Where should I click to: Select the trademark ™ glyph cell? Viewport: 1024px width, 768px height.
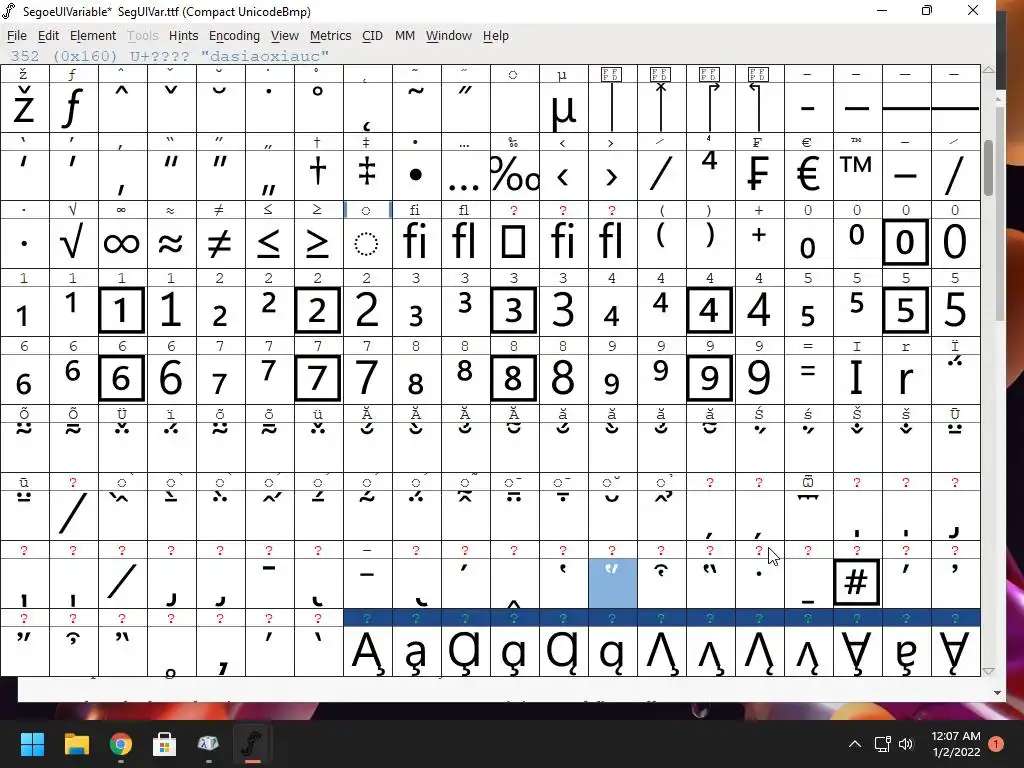(x=857, y=175)
